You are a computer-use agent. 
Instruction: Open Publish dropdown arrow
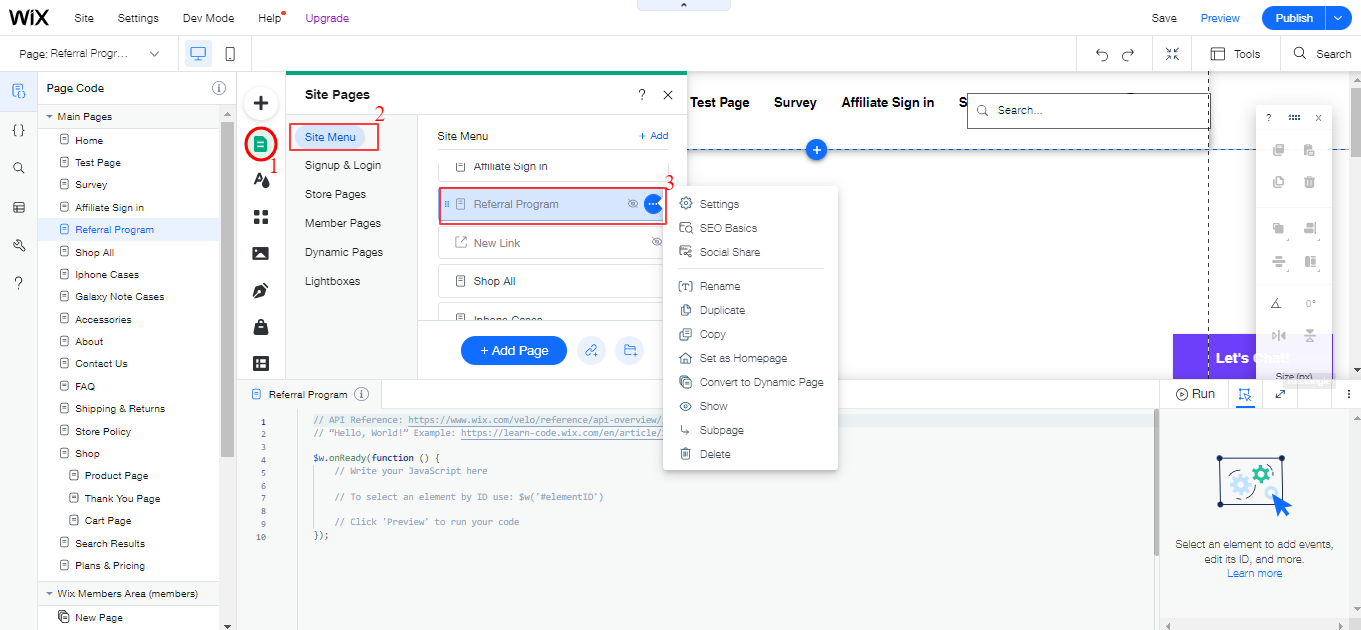point(1338,18)
